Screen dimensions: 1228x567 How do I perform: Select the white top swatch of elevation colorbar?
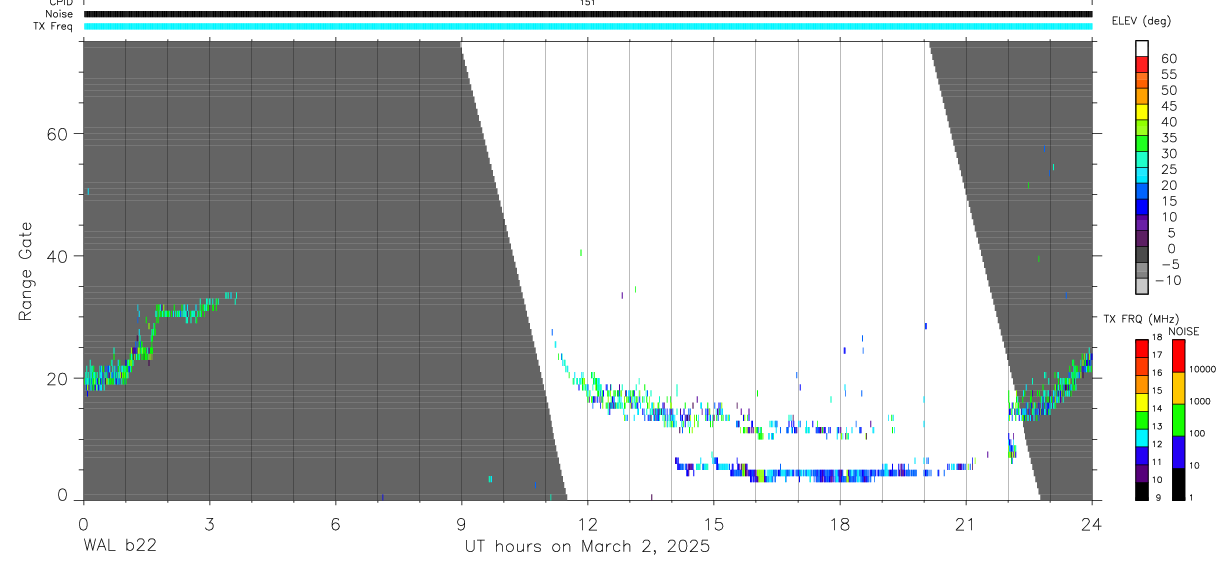(1142, 49)
